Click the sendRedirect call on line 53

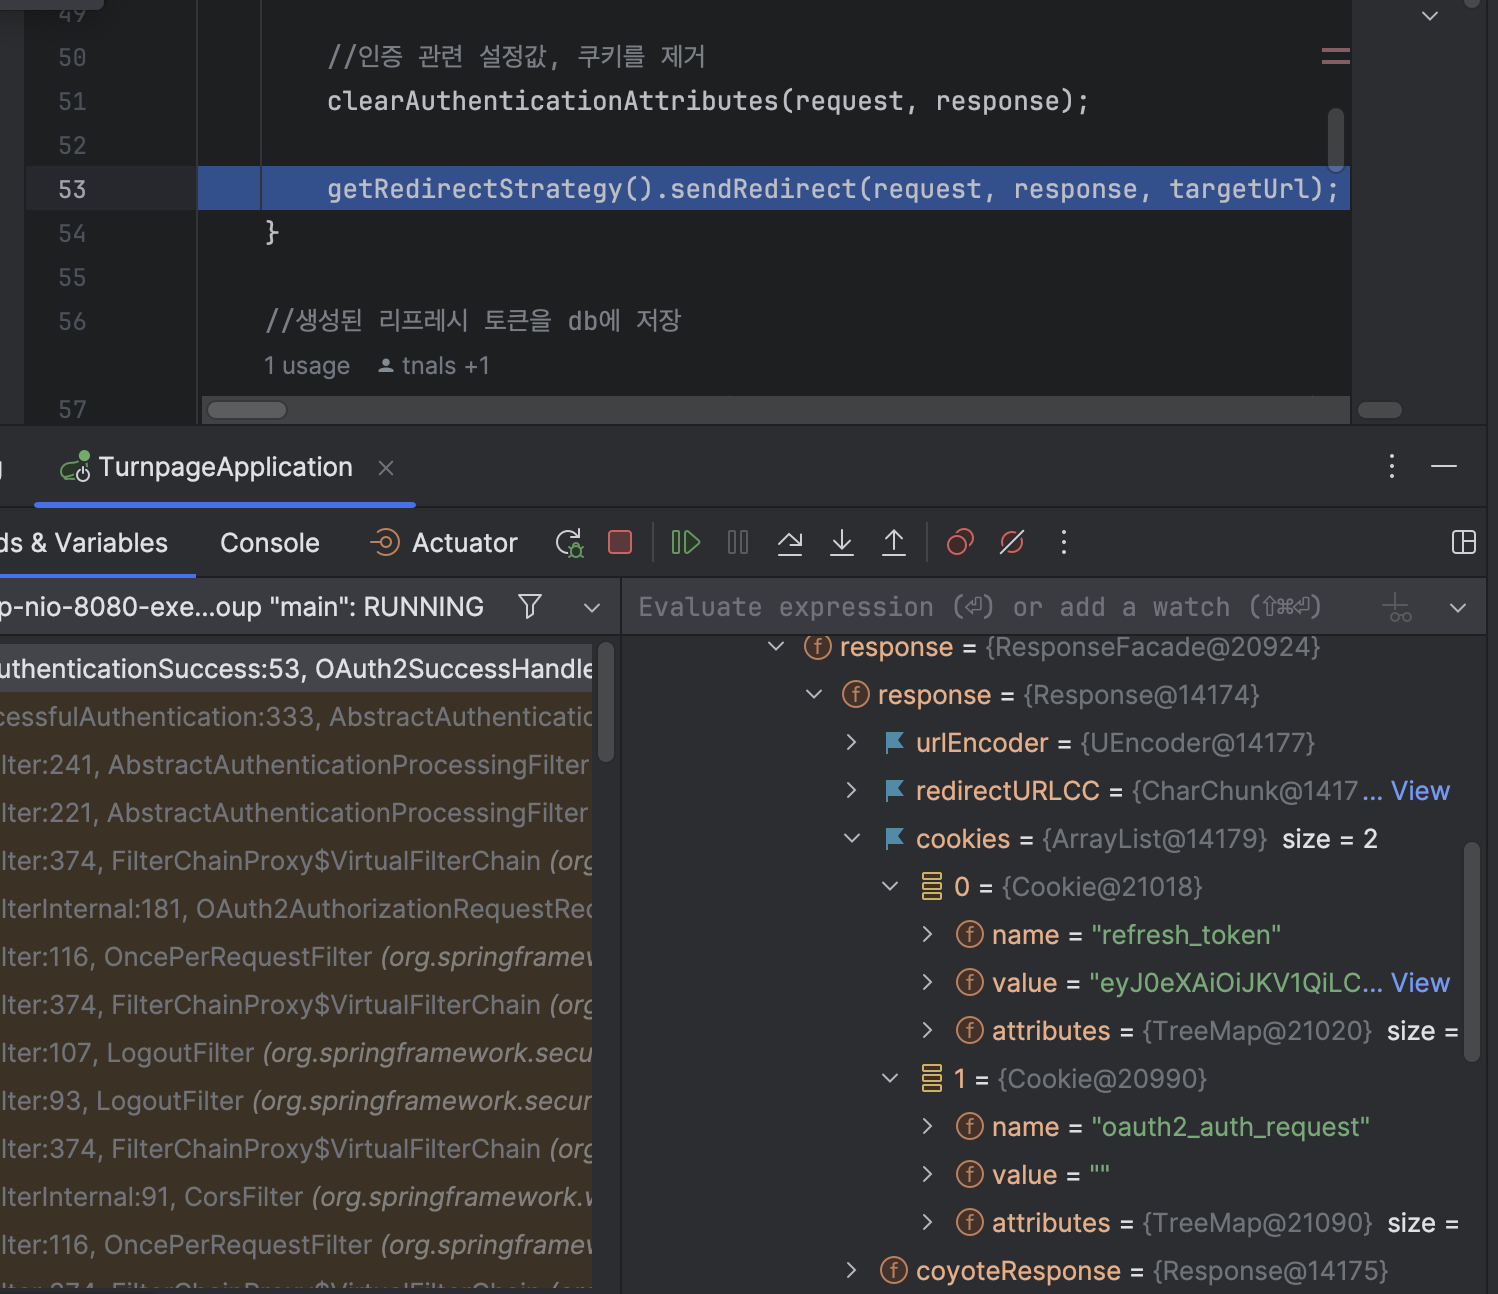click(x=763, y=189)
